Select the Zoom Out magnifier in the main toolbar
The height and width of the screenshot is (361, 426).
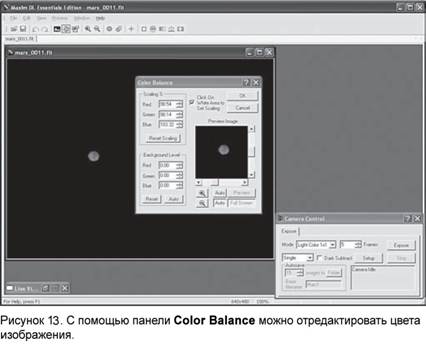pyautogui.click(x=97, y=29)
